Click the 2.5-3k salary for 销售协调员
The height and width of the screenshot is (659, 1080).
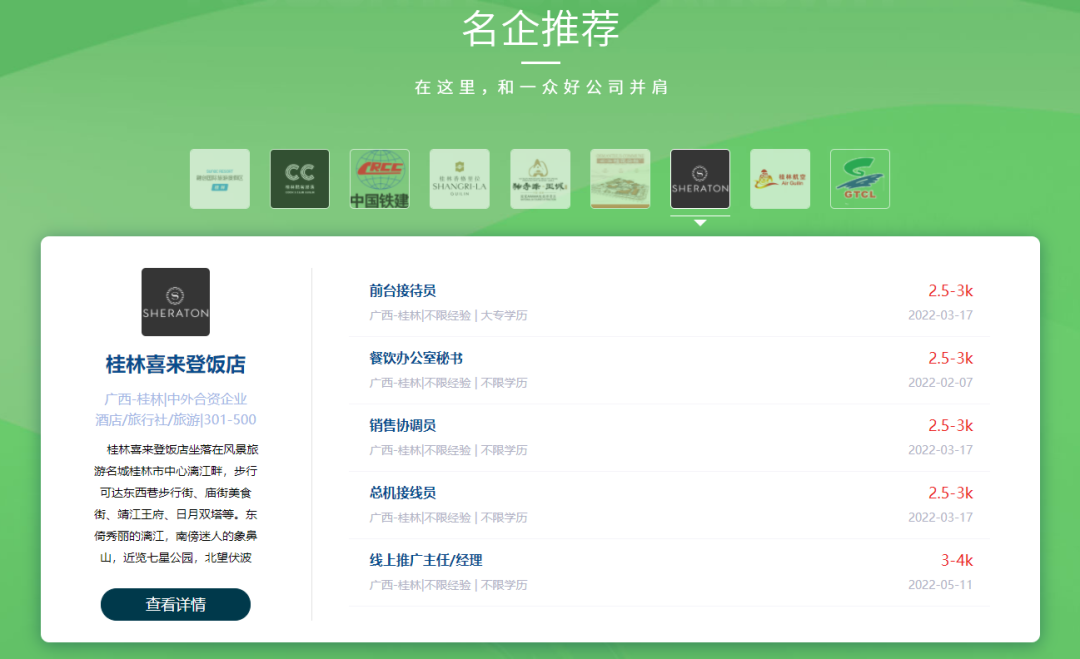pyautogui.click(x=951, y=426)
